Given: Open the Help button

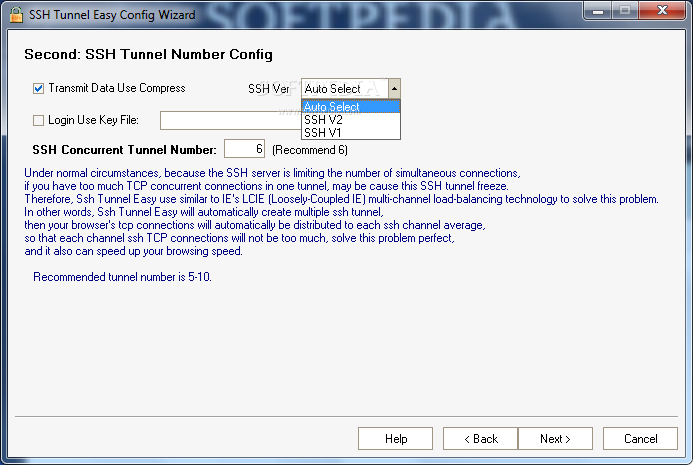Looking at the screenshot, I should coord(396,438).
